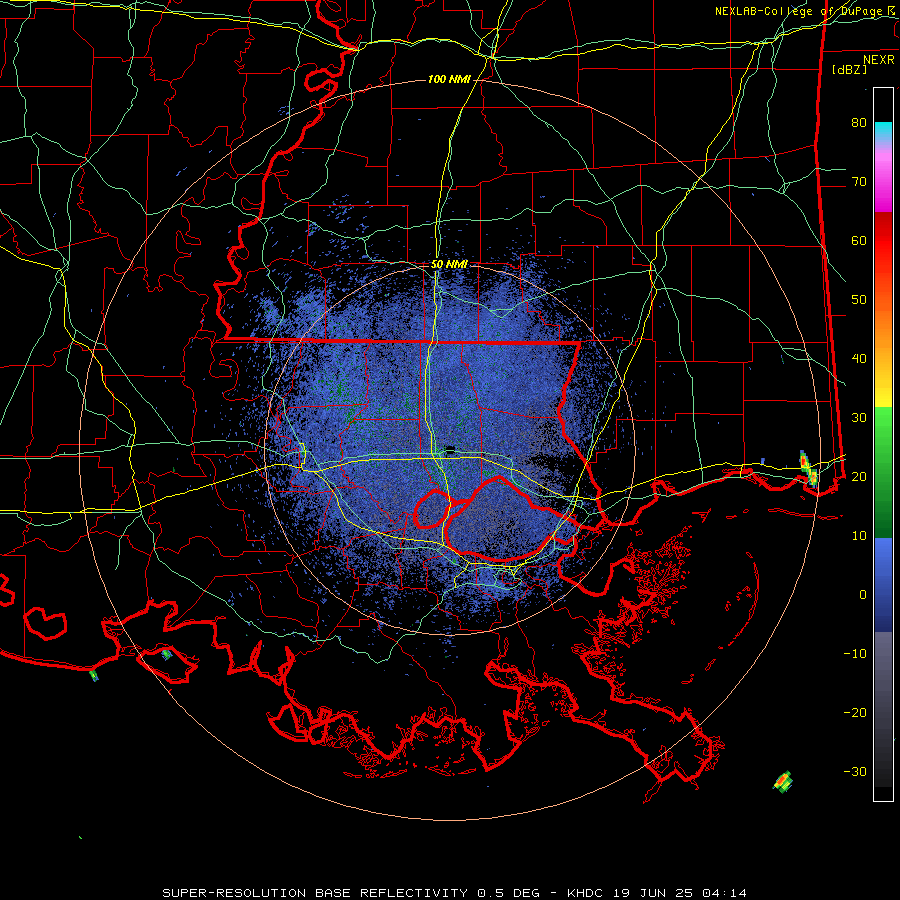
Task: Click the 50 NMI range ring label
Action: click(449, 265)
